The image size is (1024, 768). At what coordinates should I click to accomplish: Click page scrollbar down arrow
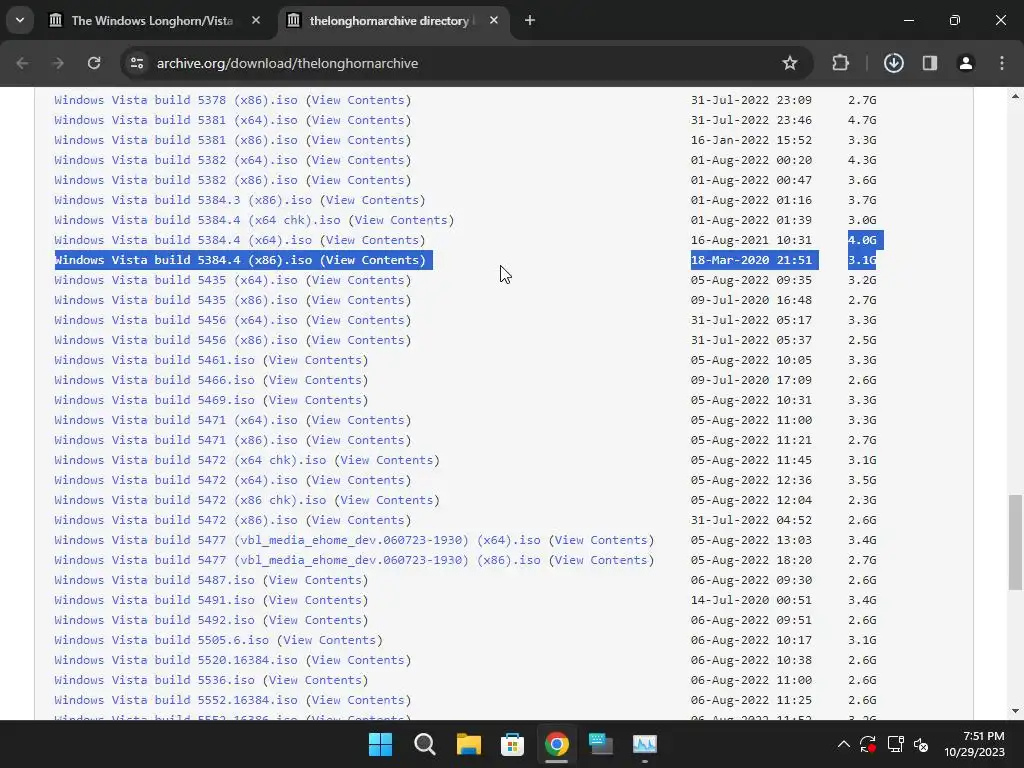pyautogui.click(x=1015, y=711)
